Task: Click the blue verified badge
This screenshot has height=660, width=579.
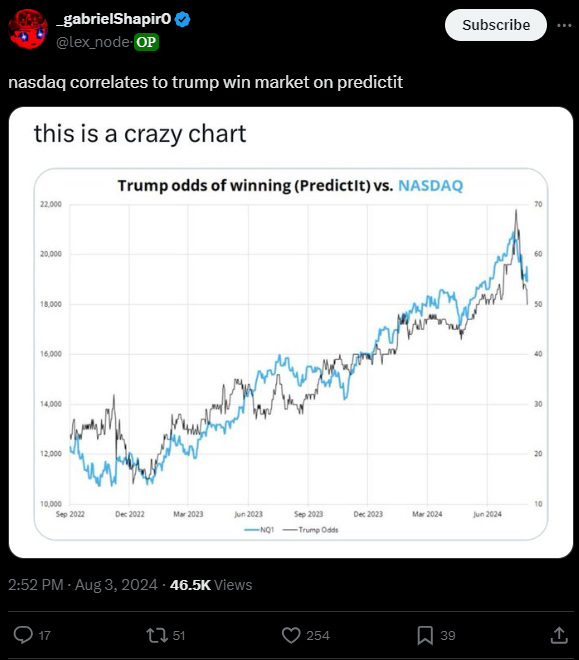Action: [x=182, y=19]
